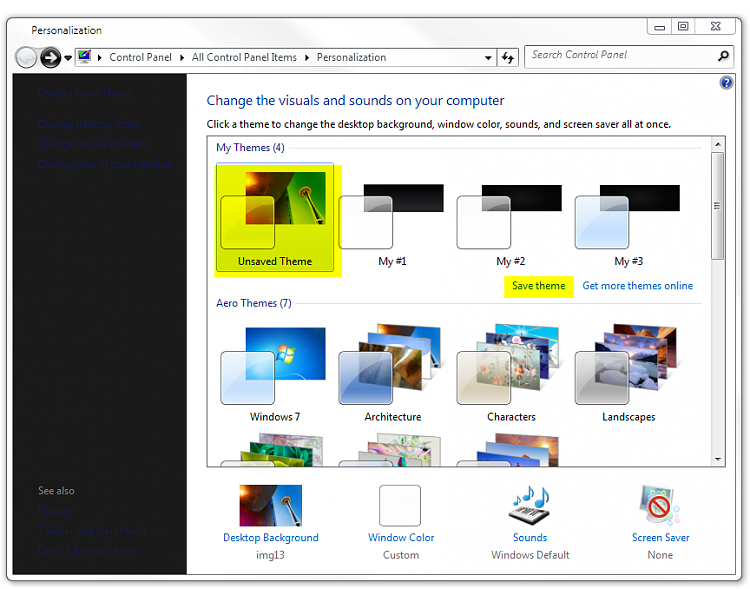Click the Save theme link
The height and width of the screenshot is (589, 750).
[x=539, y=286]
